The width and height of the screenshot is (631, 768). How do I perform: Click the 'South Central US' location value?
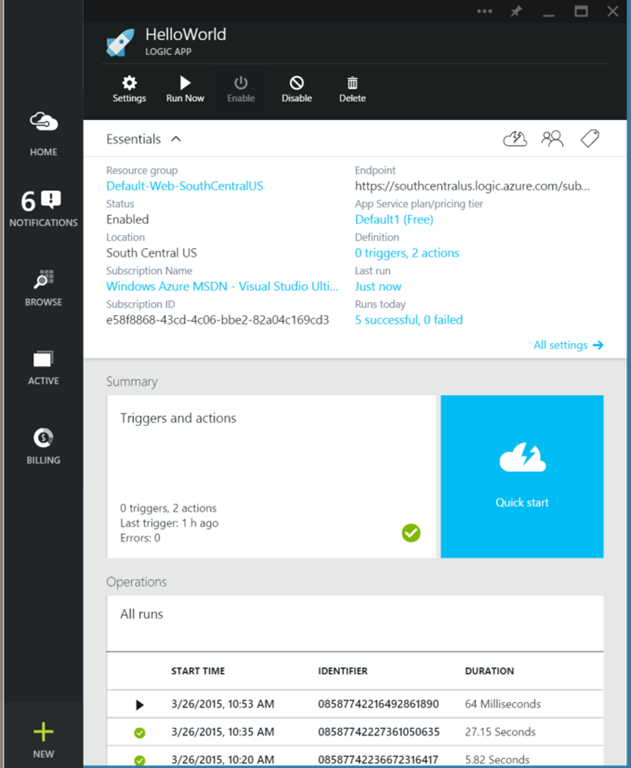(x=151, y=253)
